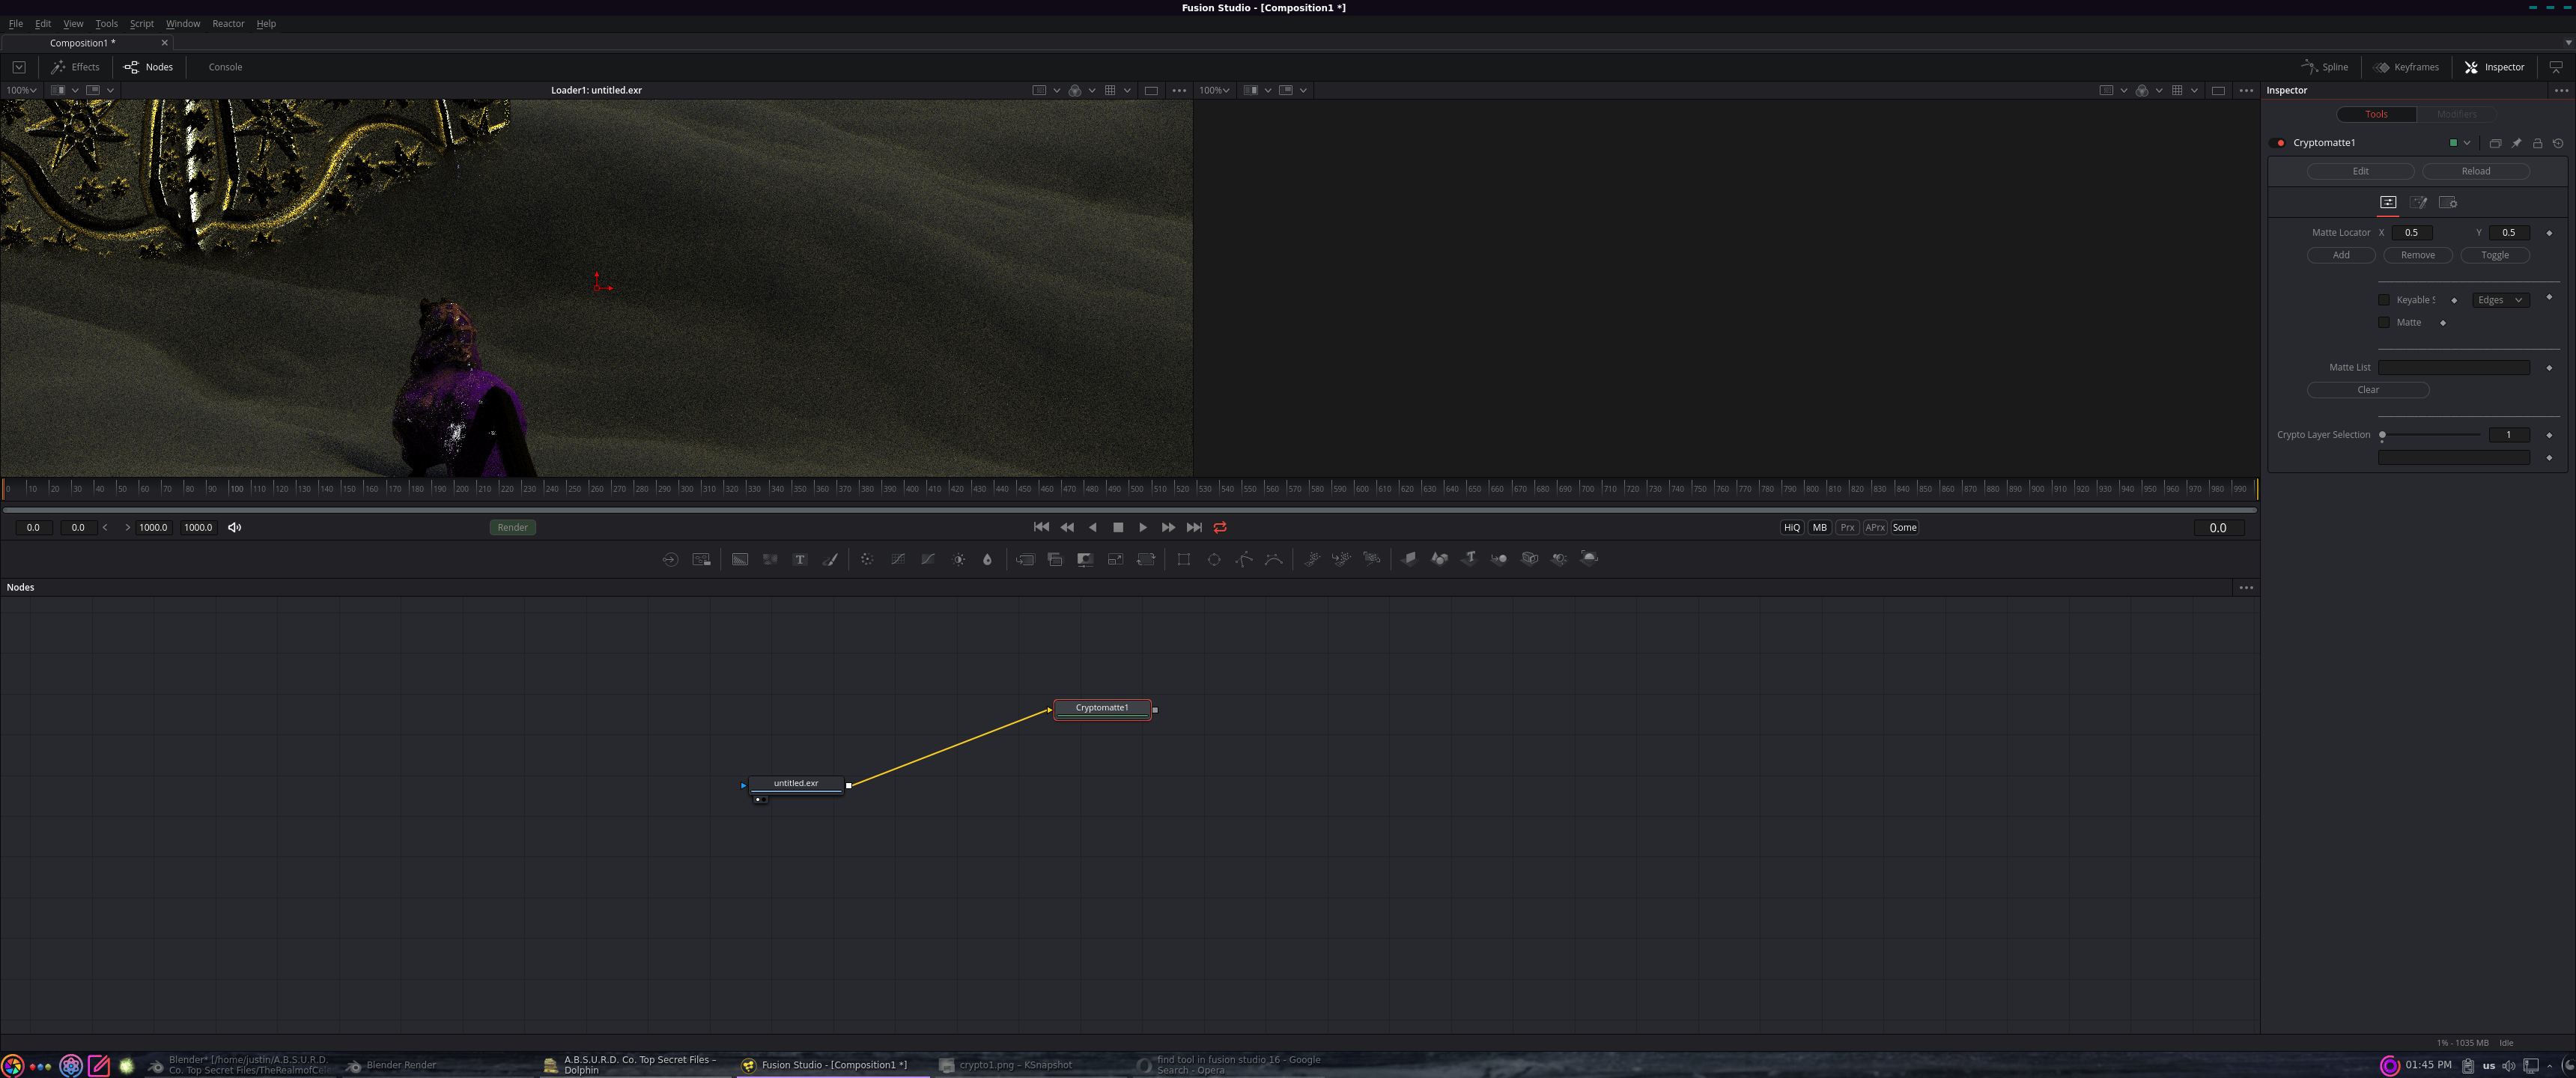Click the Reload button for Cryptomatte1
Image resolution: width=2576 pixels, height=1078 pixels.
(2475, 171)
